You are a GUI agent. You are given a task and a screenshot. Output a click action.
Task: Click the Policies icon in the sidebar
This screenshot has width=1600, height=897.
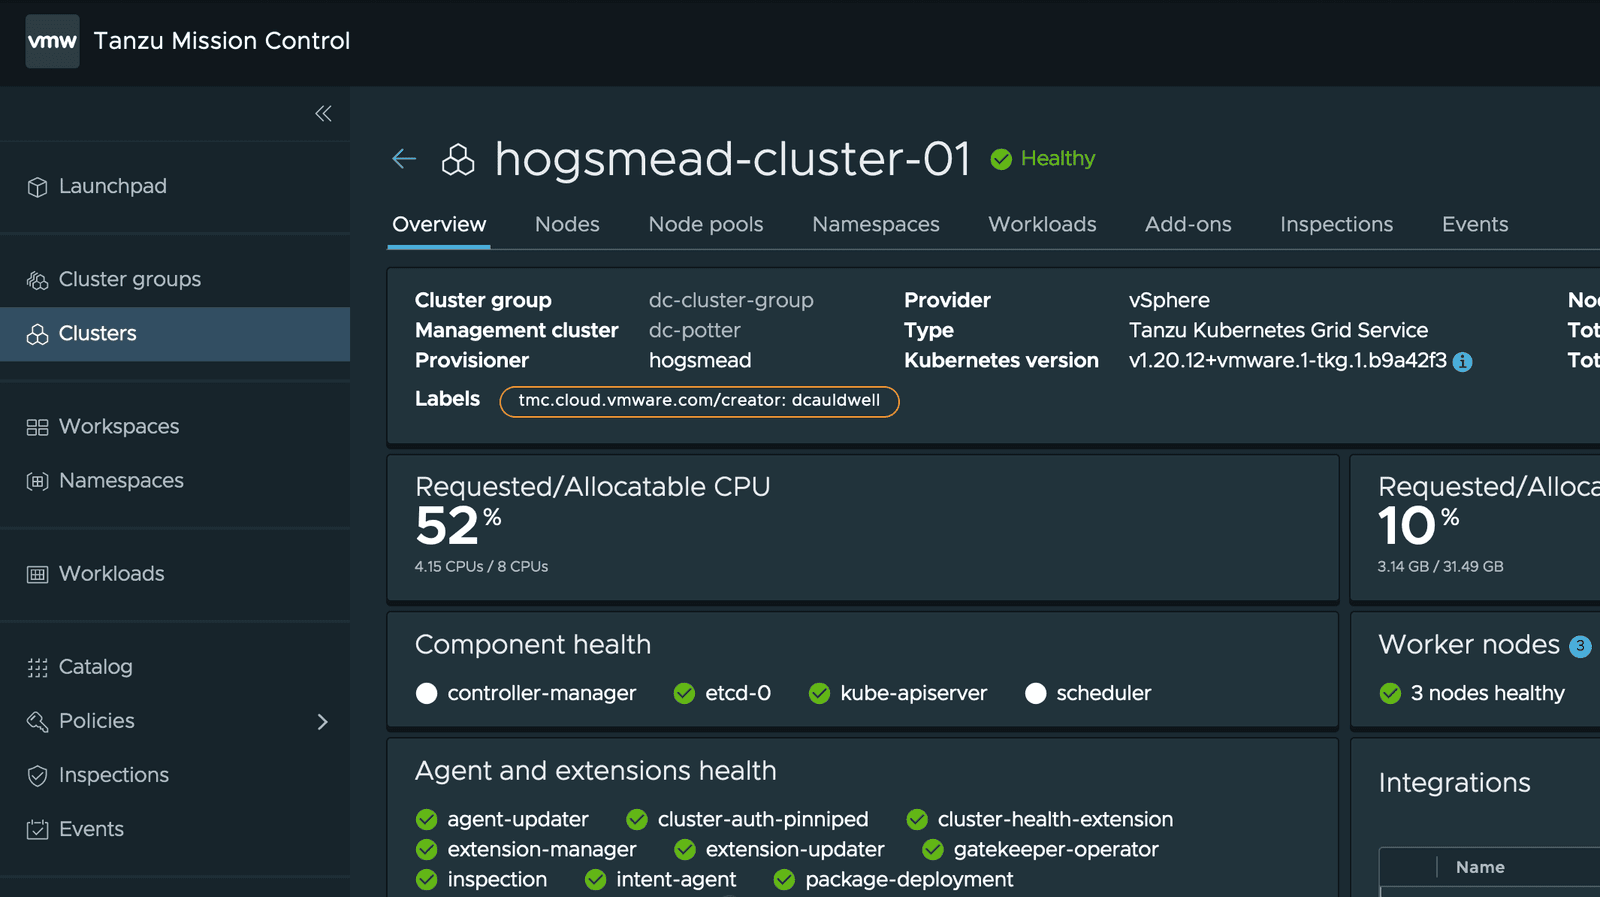point(38,721)
